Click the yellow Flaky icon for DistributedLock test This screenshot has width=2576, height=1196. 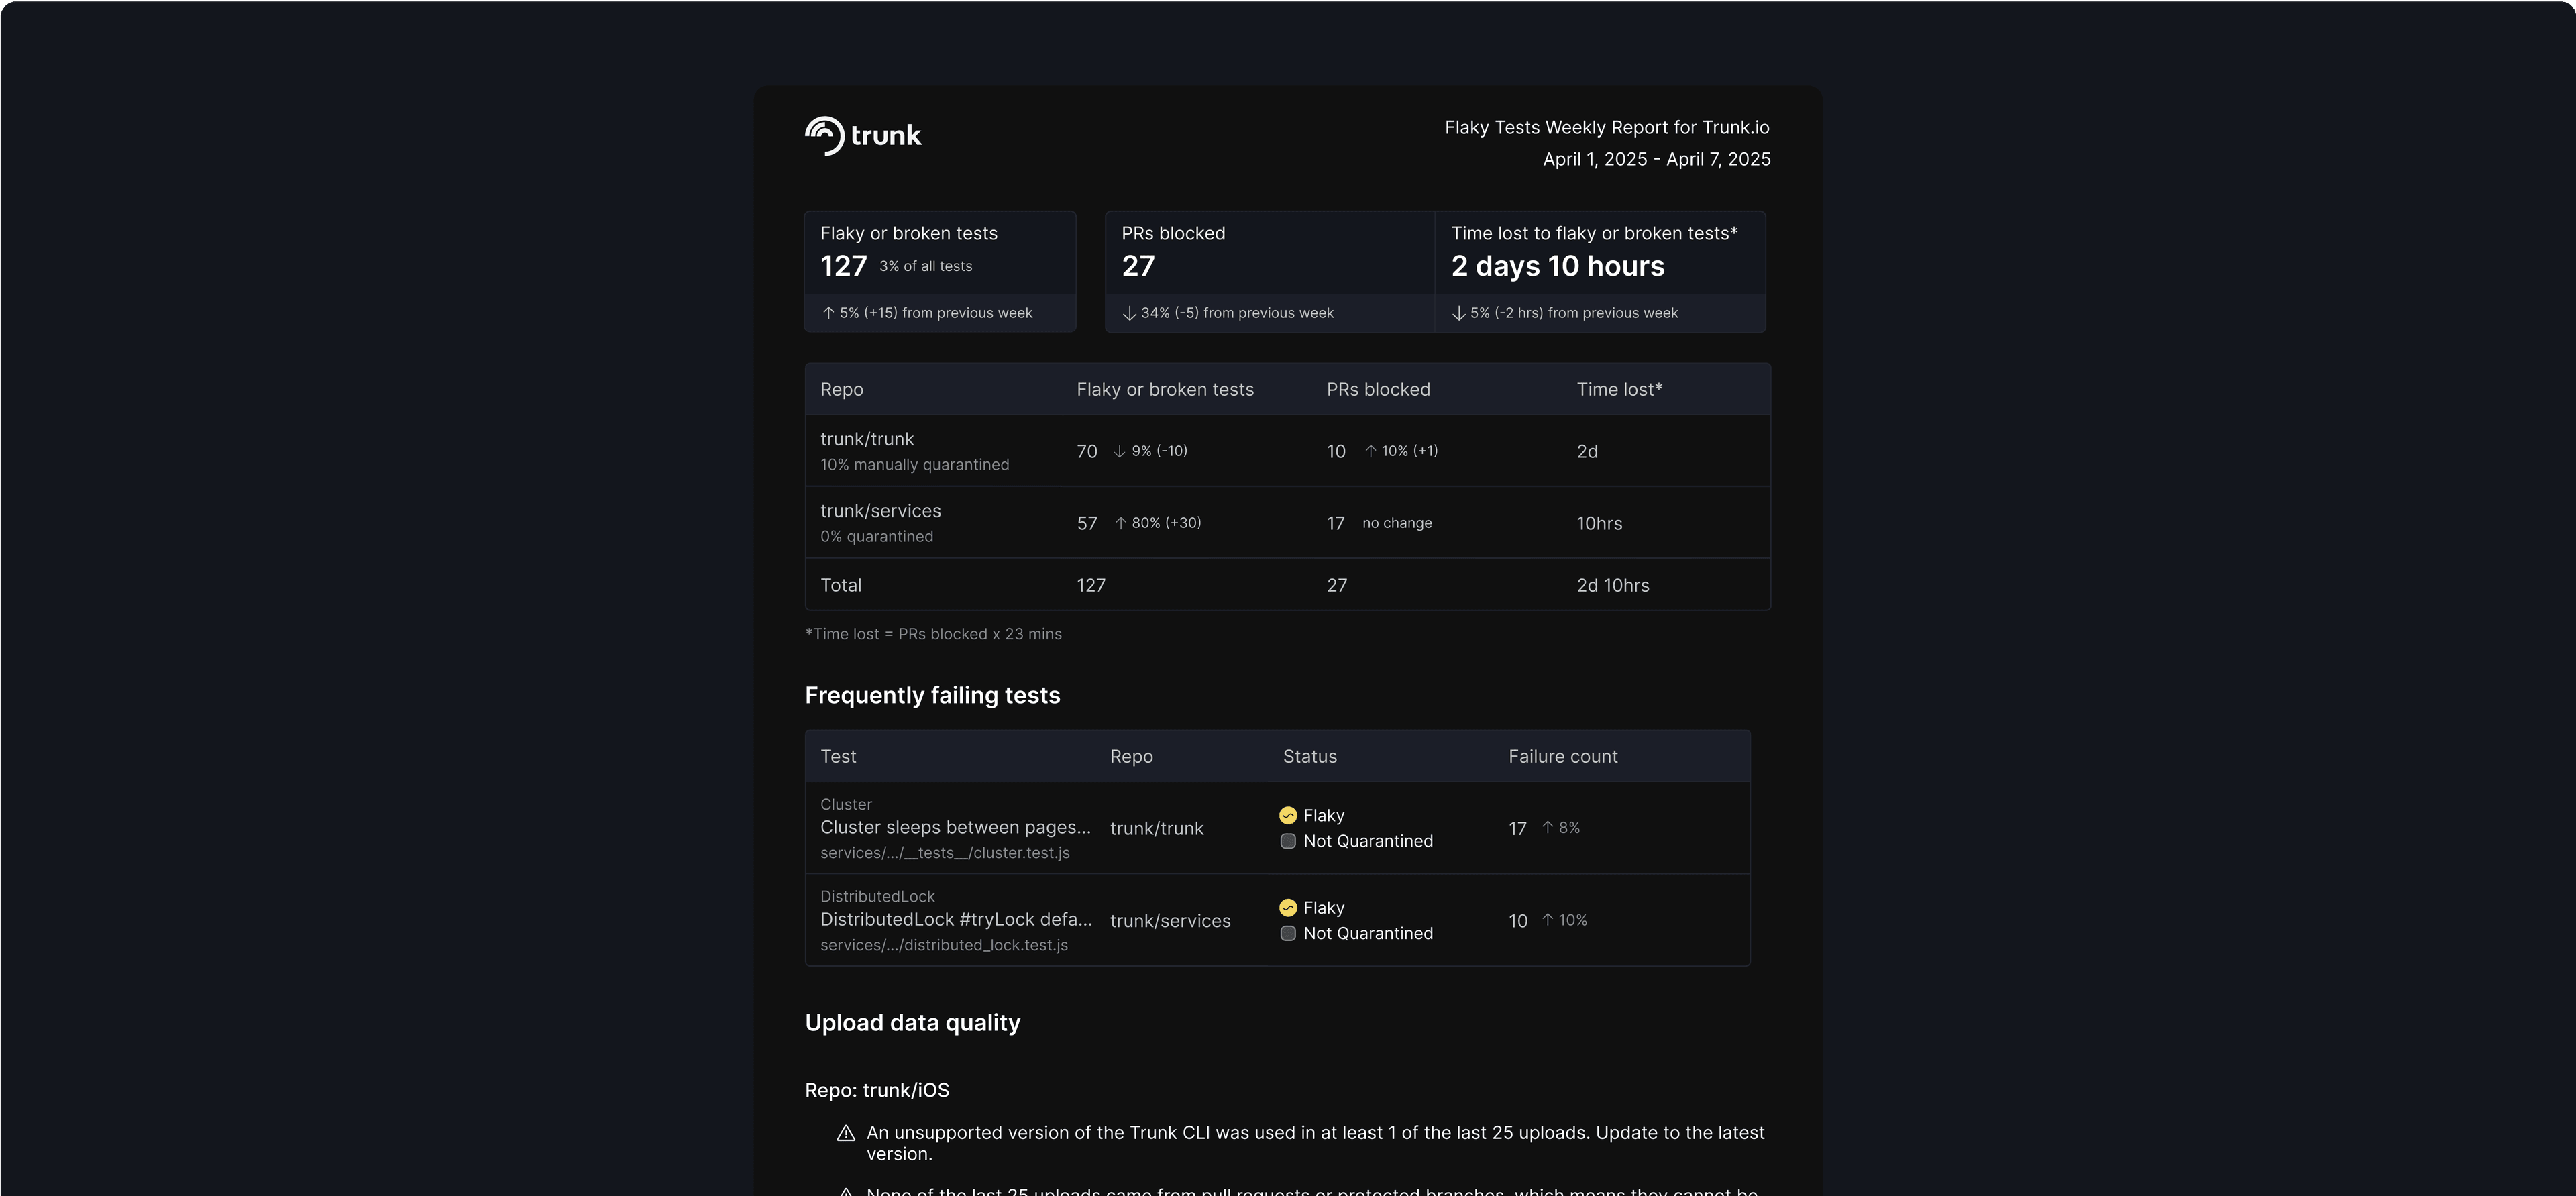click(1288, 908)
